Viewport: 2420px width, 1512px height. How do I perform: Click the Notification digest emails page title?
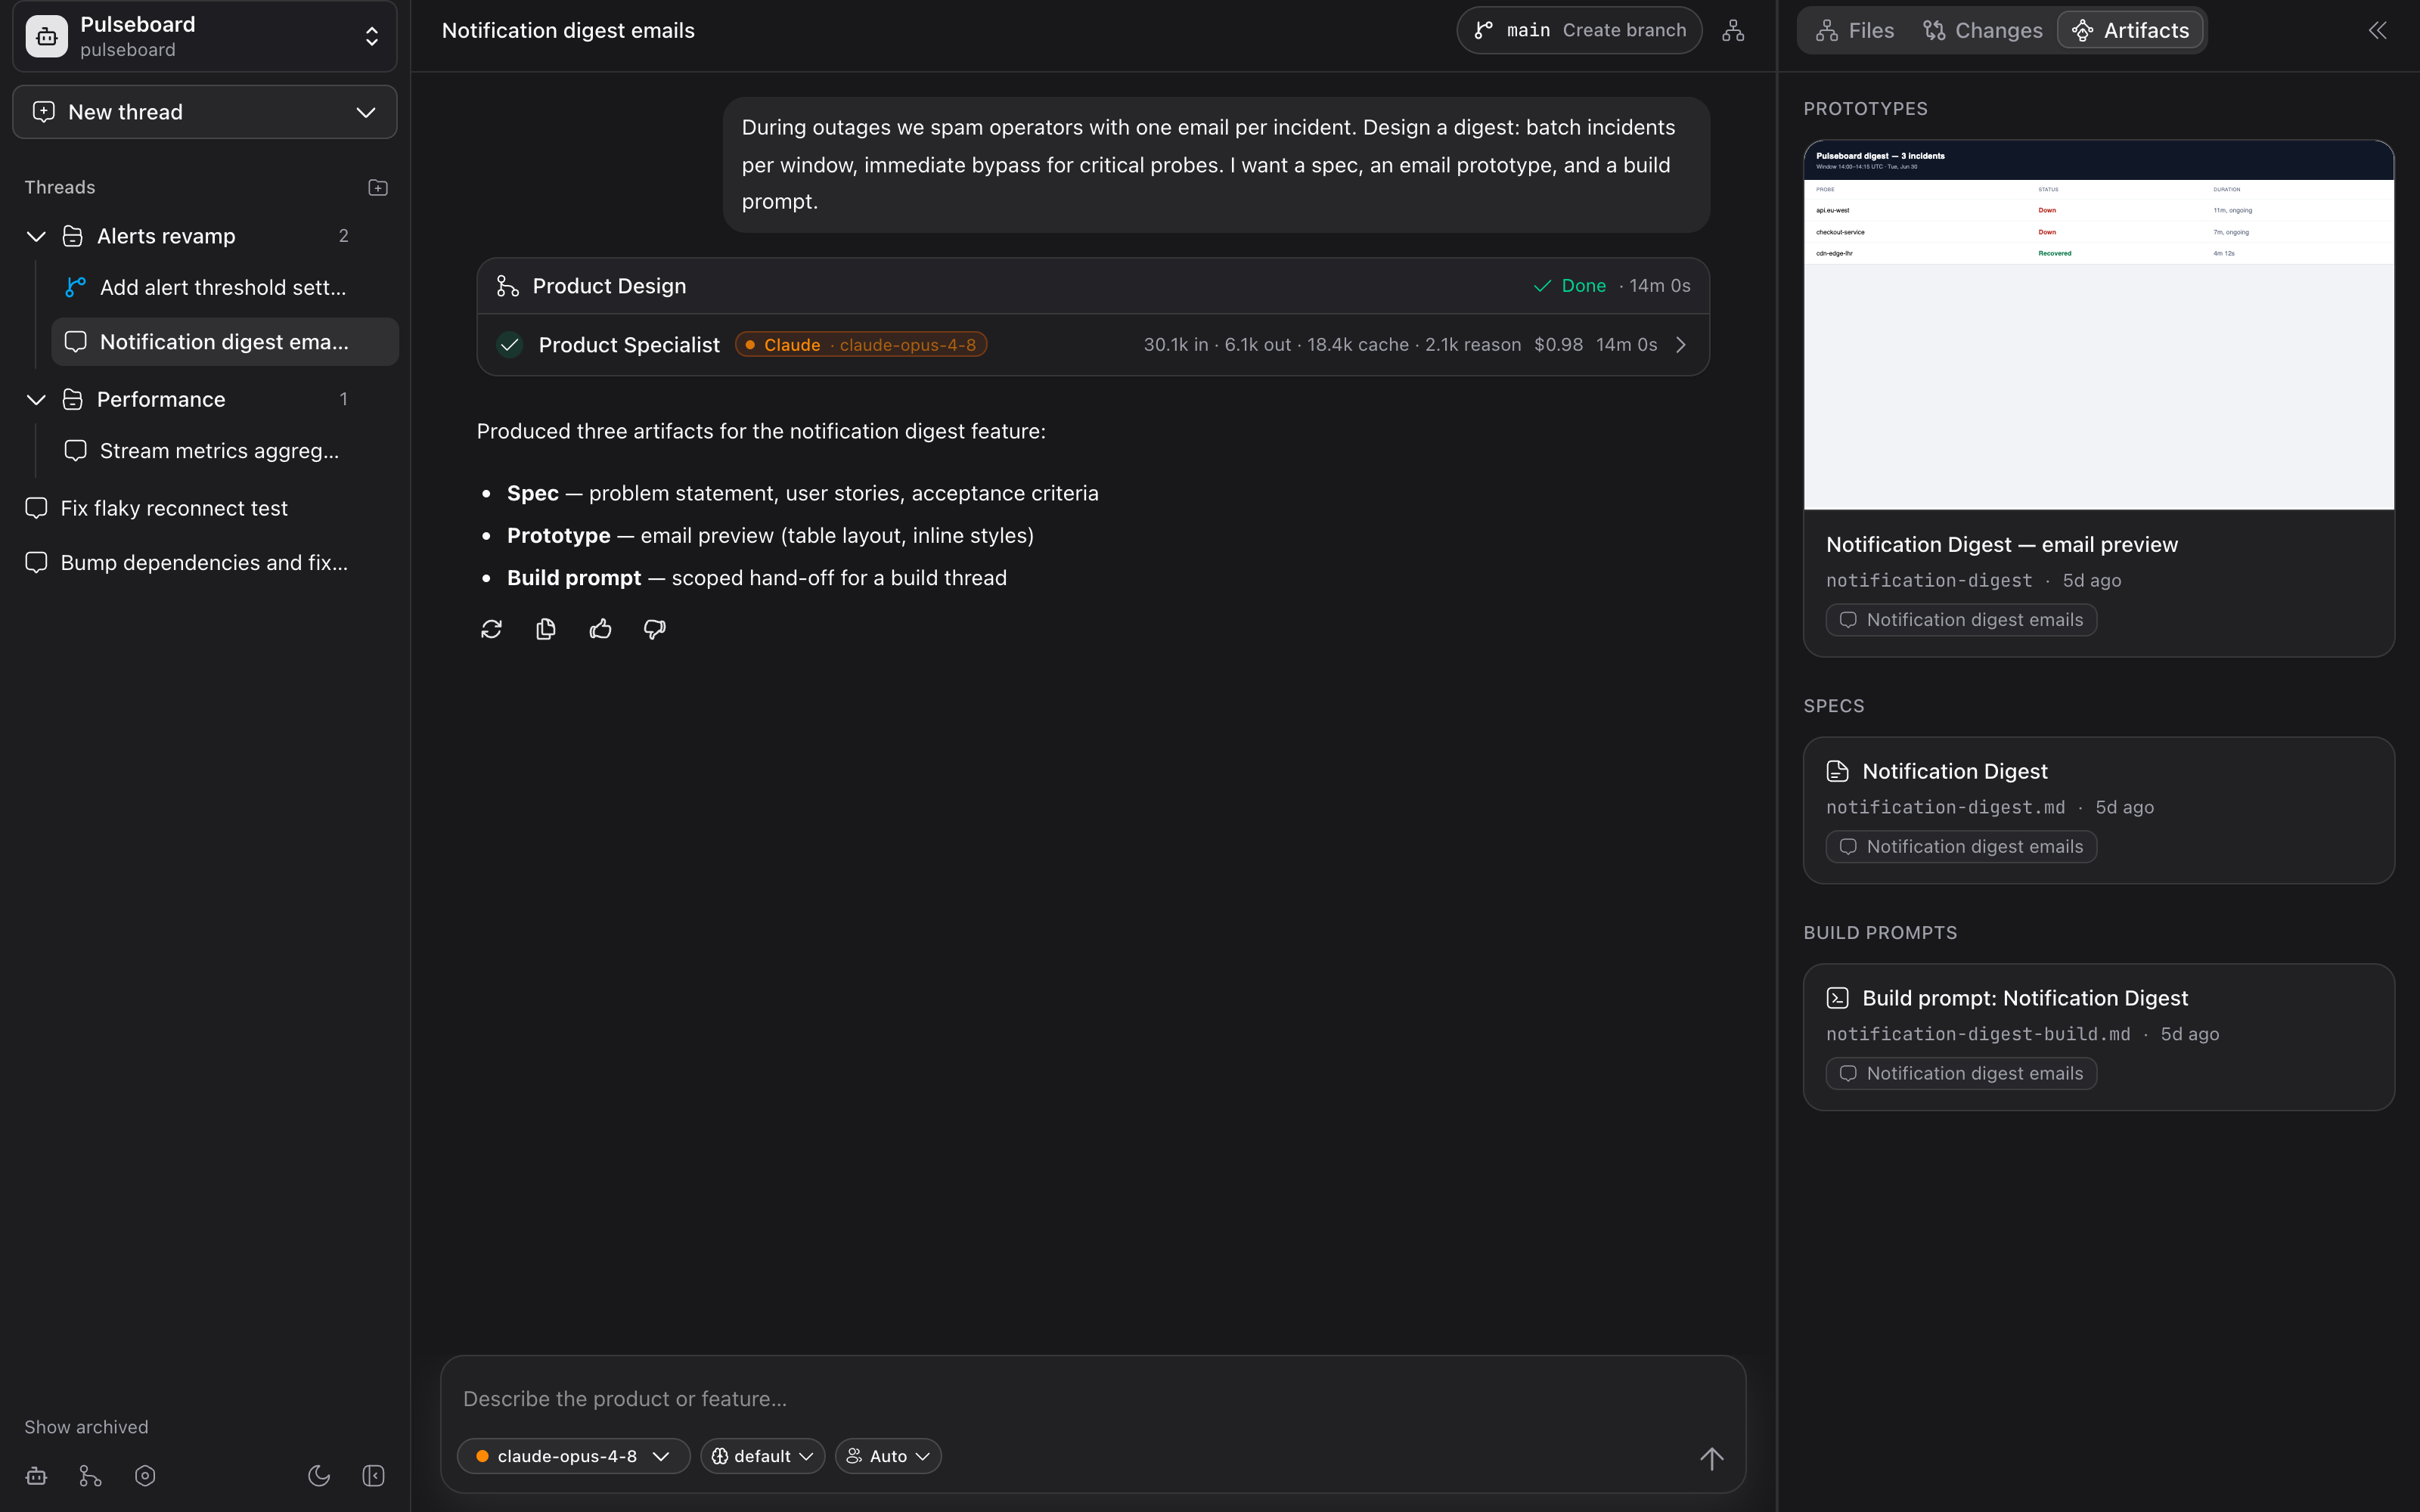(568, 31)
